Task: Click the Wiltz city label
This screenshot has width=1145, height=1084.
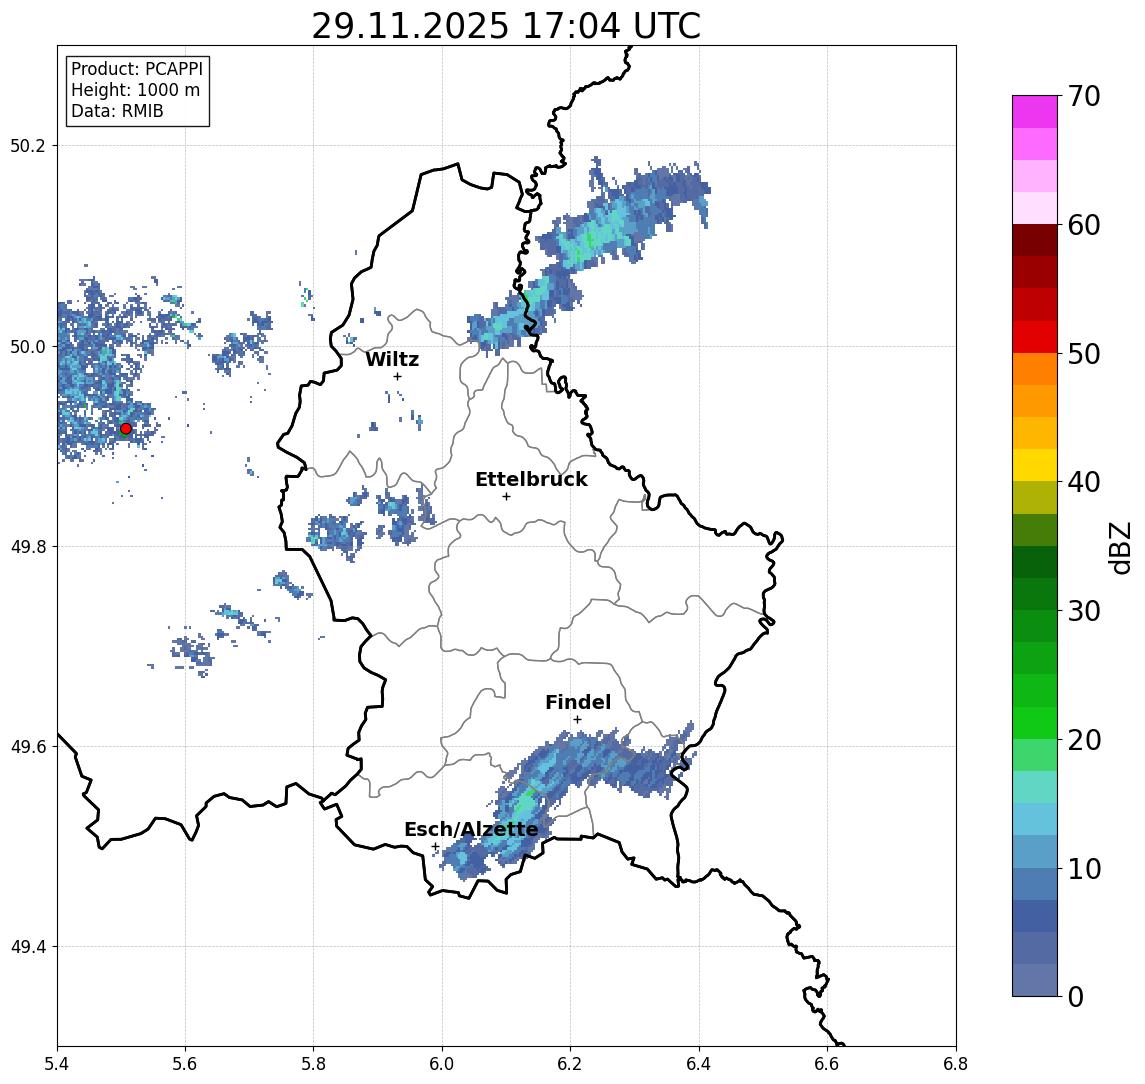Action: (x=392, y=359)
